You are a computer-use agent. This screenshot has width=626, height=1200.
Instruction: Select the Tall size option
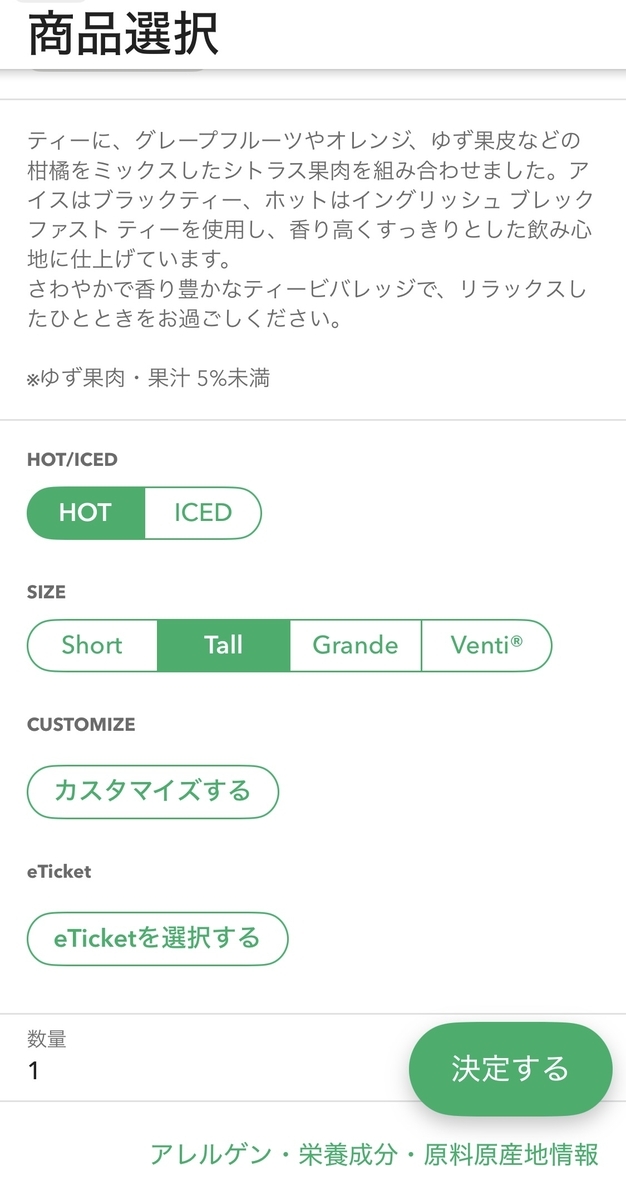(224, 645)
